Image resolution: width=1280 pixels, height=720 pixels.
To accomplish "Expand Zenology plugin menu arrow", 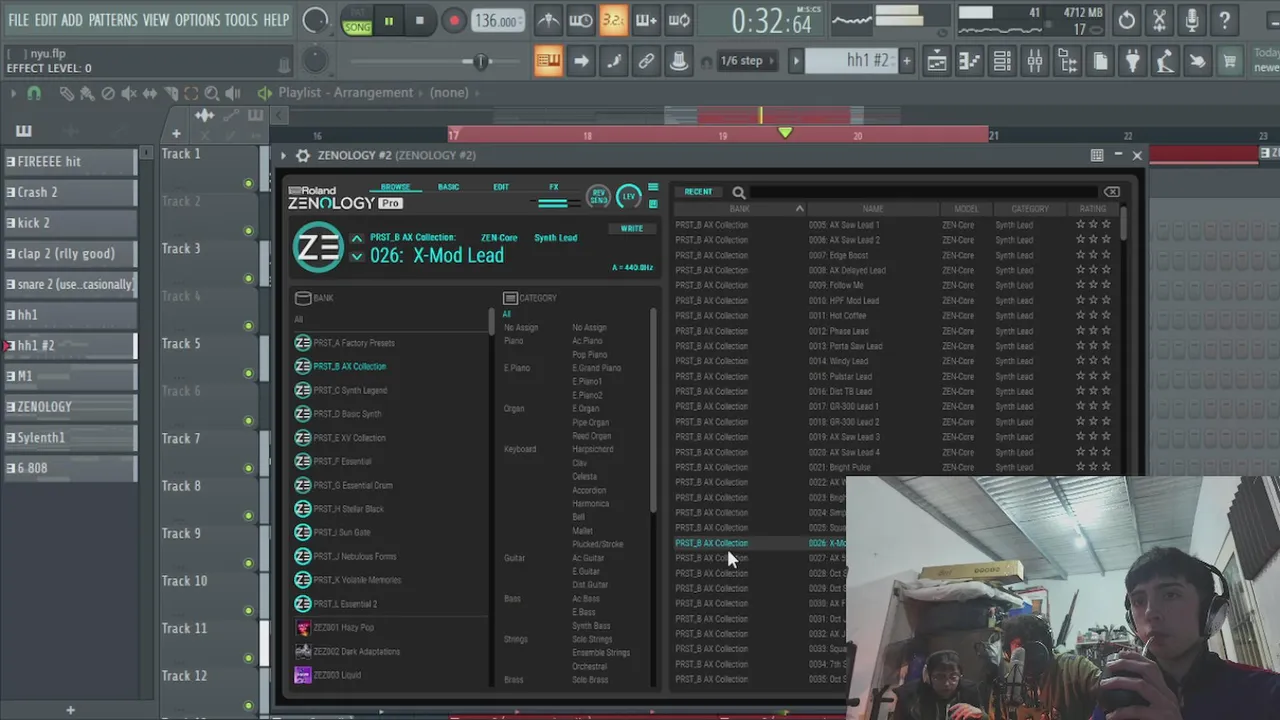I will 283,156.
